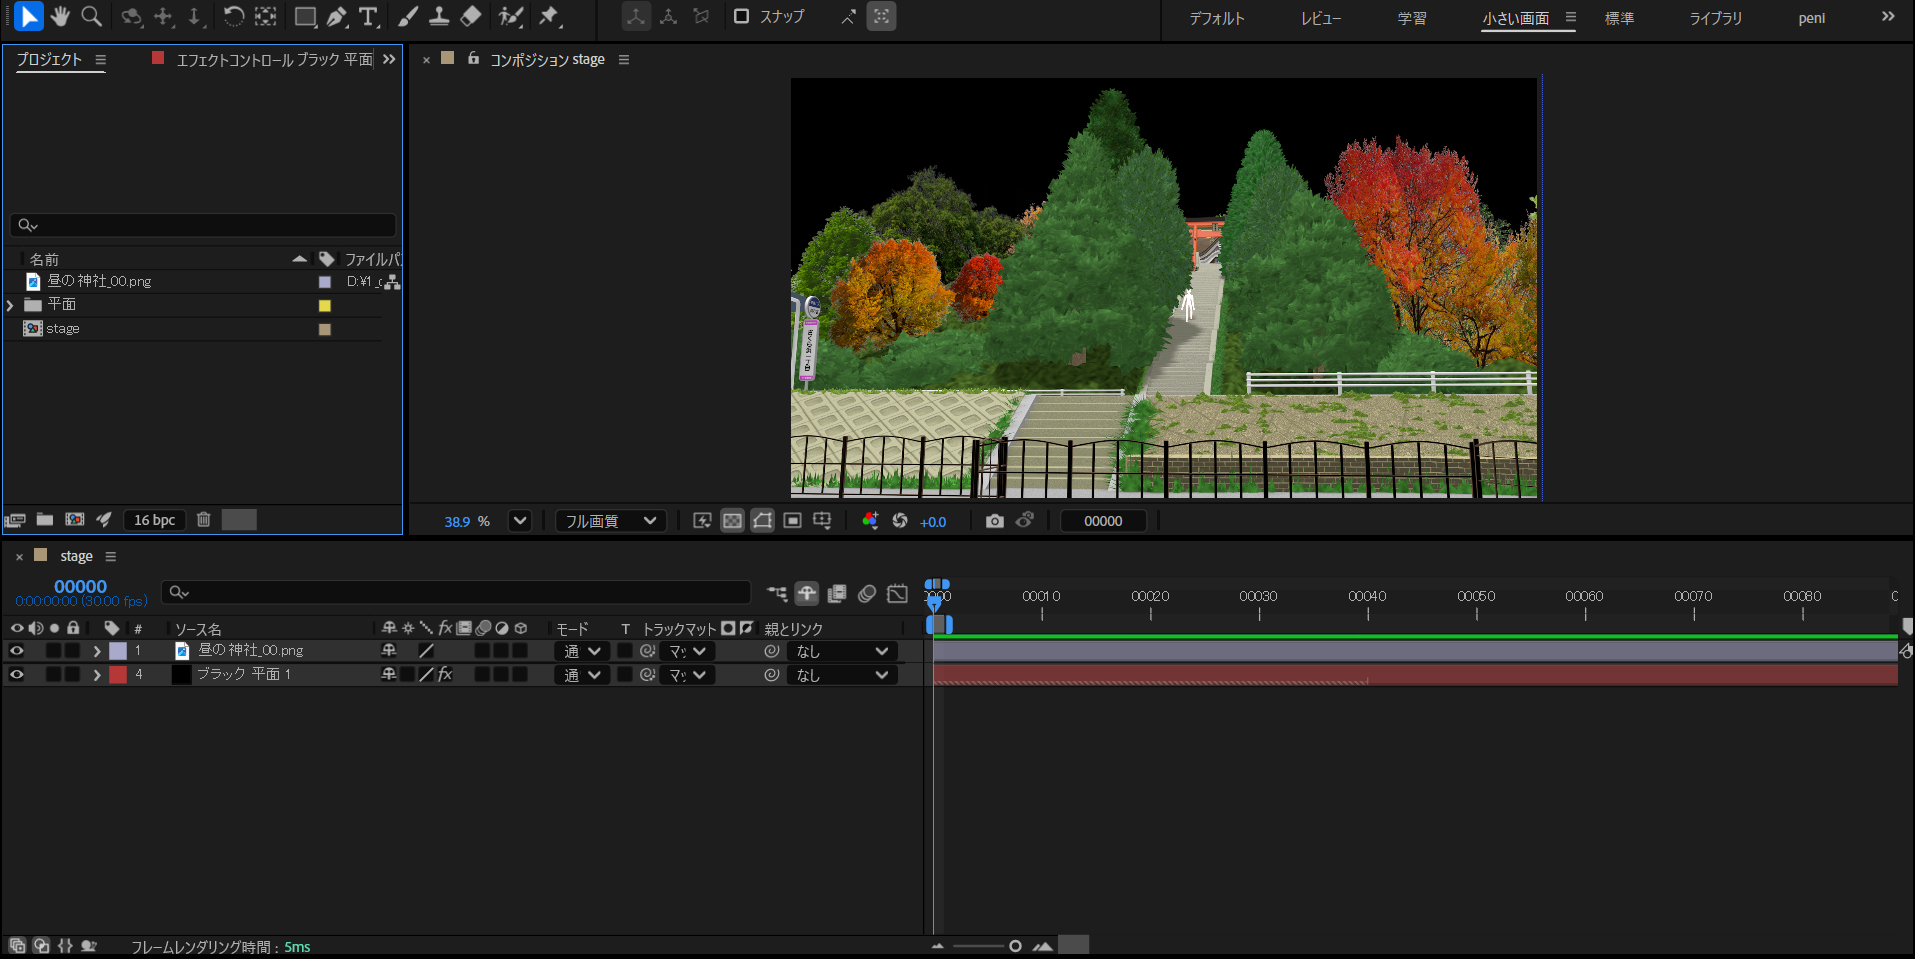Select the Hand tool
This screenshot has width=1915, height=959.
[x=60, y=16]
